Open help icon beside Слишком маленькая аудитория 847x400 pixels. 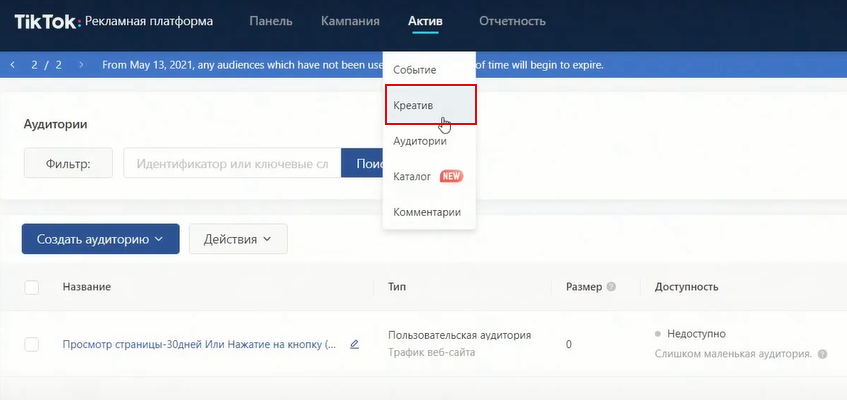[x=822, y=355]
